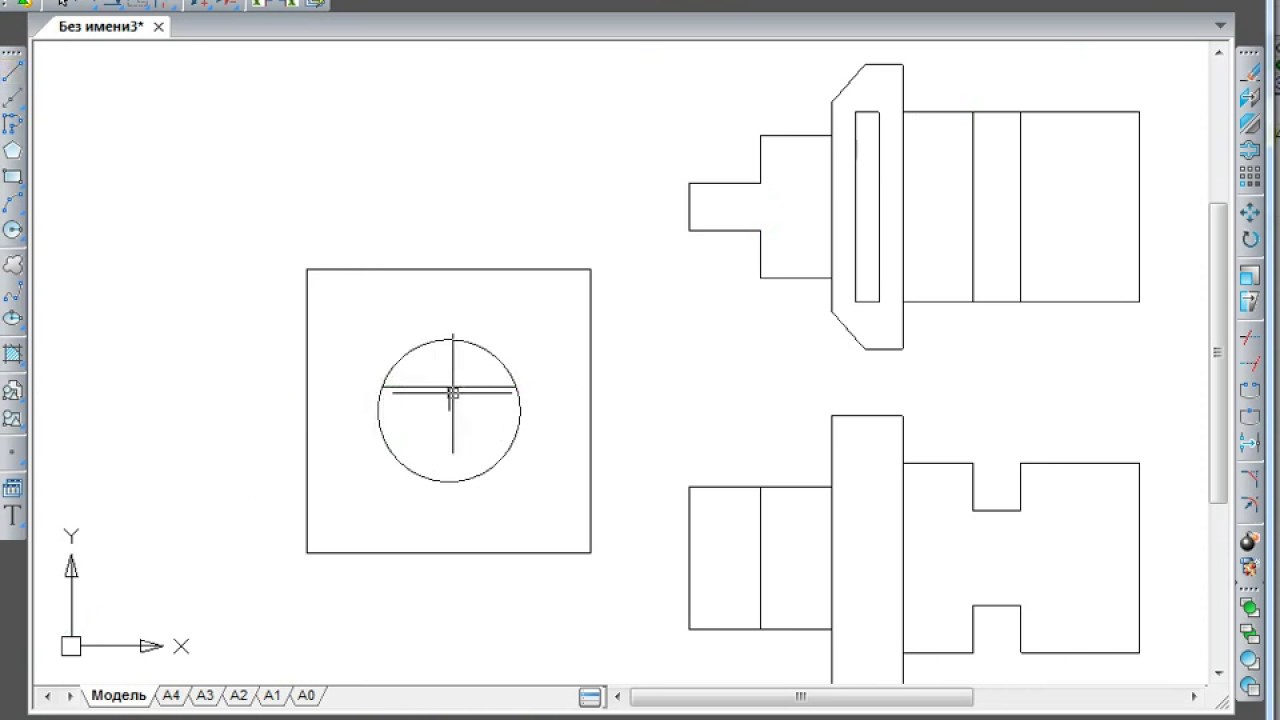
Task: Select the Scale tool
Action: [1250, 274]
